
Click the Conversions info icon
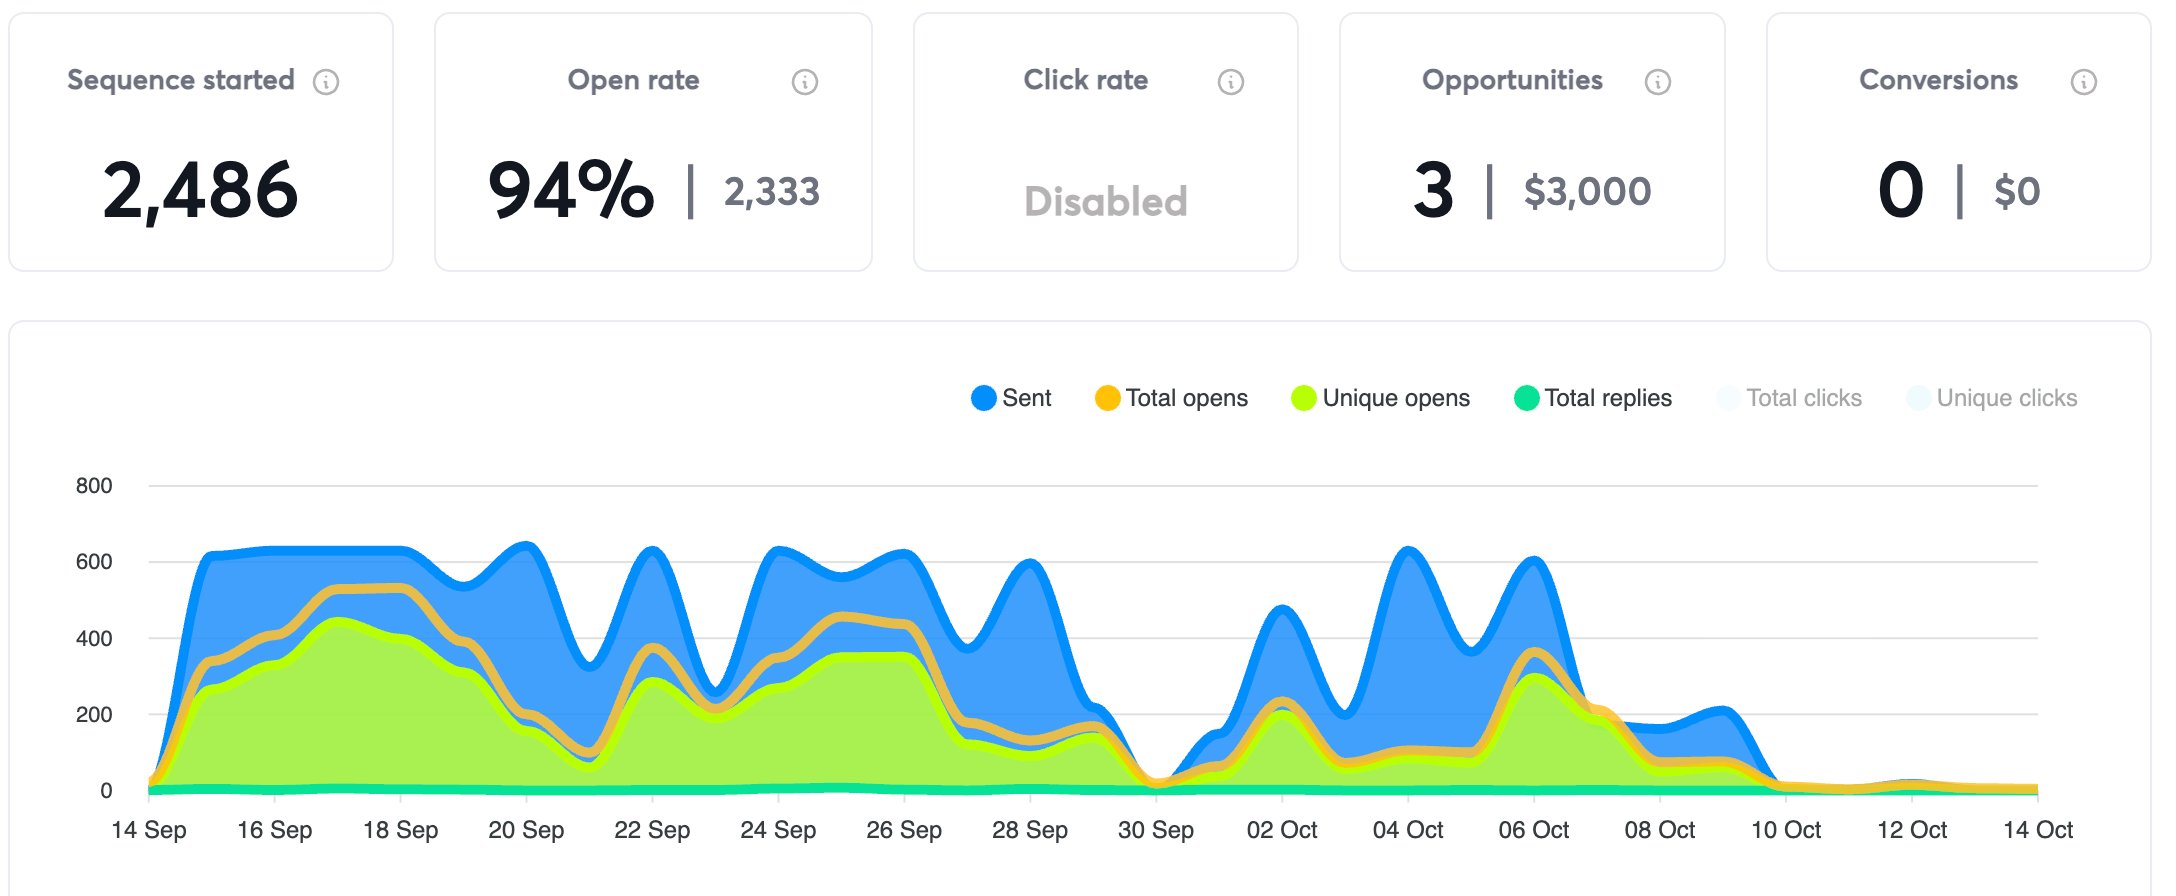point(2084,82)
